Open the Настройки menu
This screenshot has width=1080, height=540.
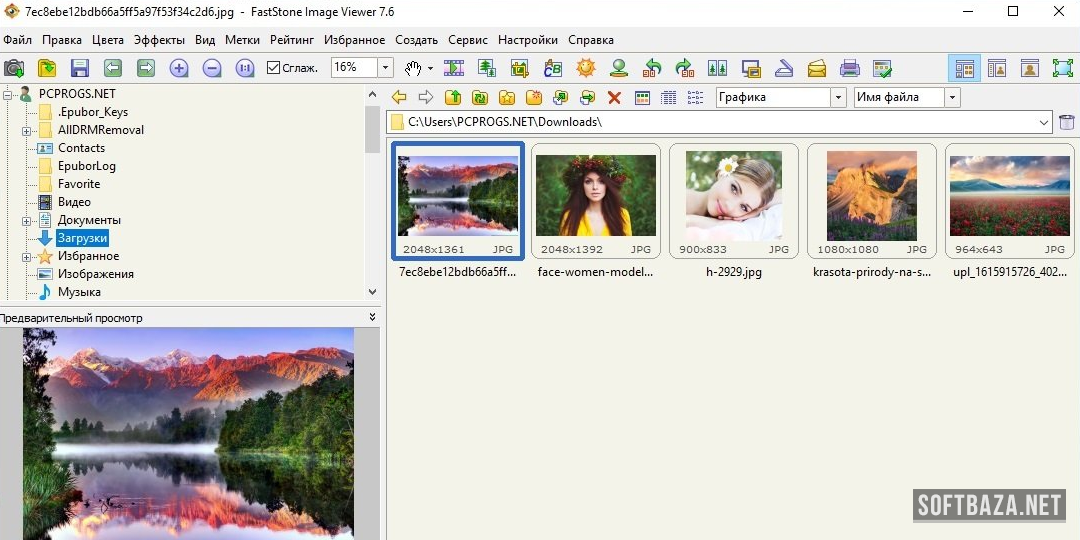[527, 40]
